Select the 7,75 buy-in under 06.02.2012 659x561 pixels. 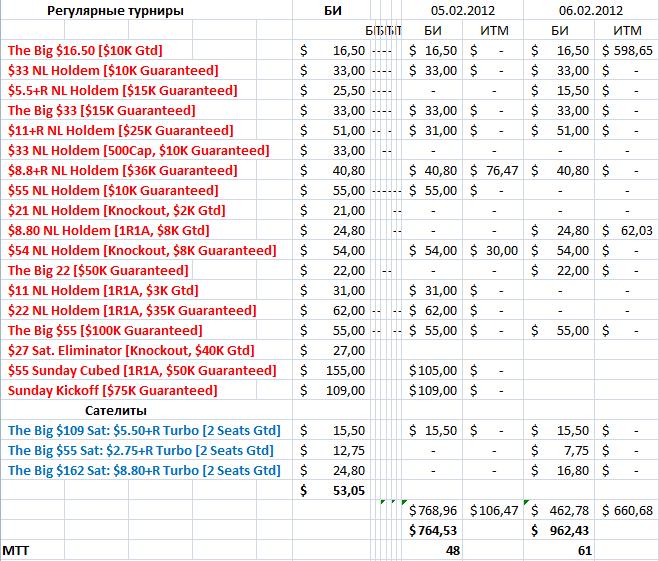point(560,451)
